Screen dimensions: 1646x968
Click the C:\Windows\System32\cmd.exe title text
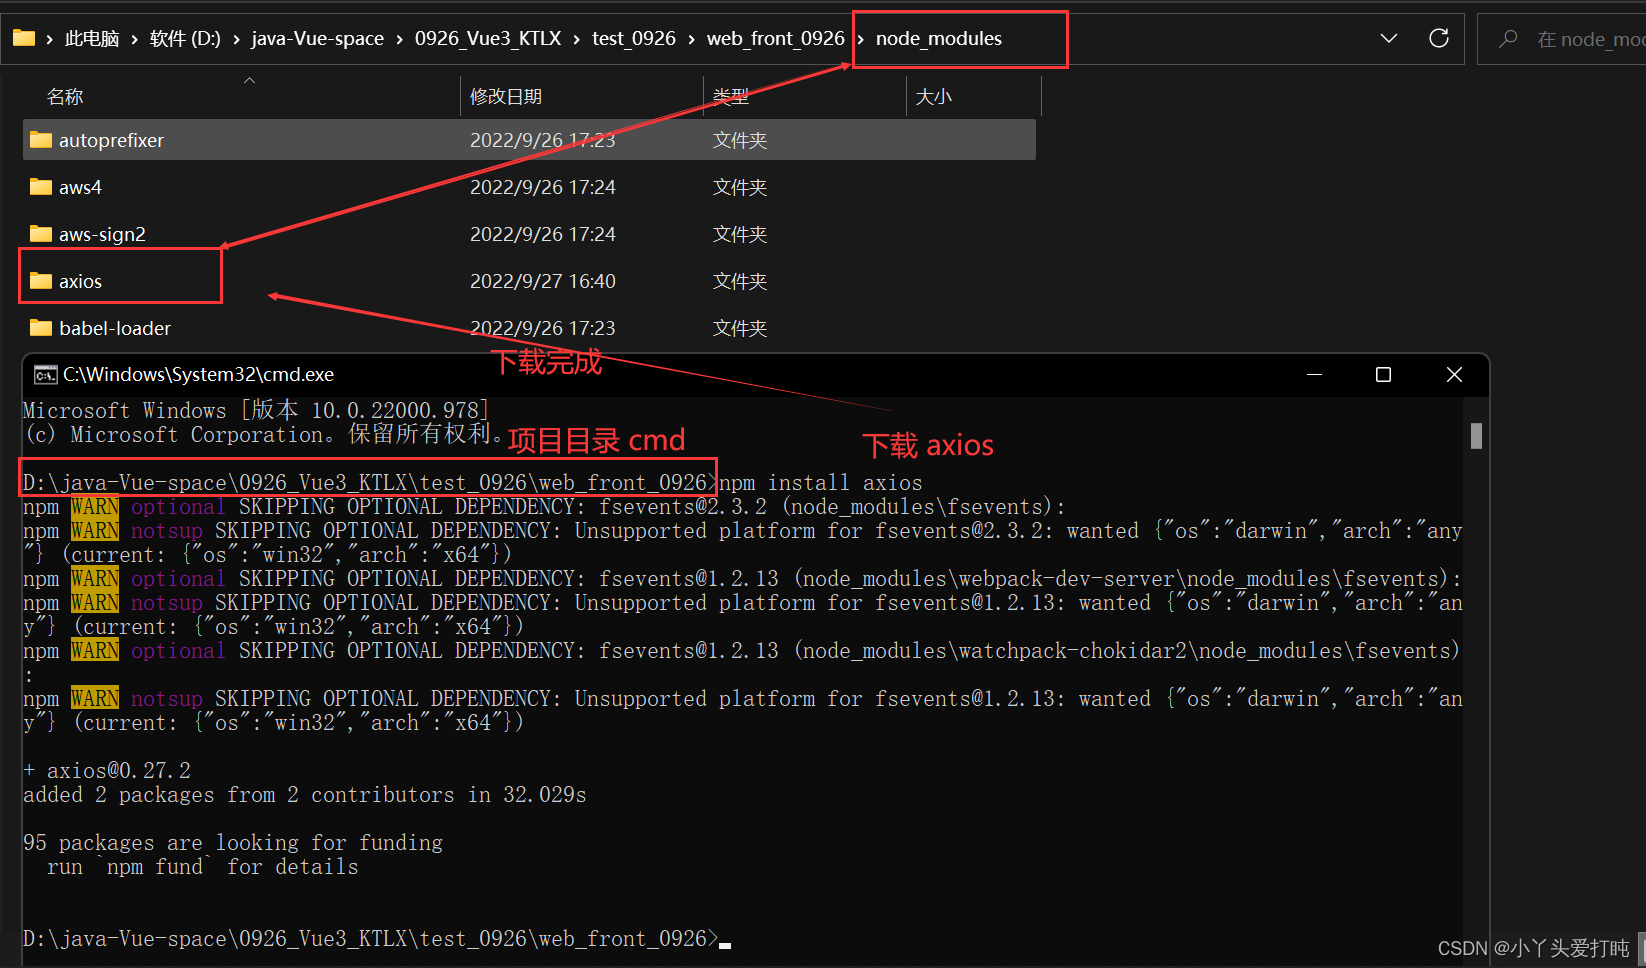click(198, 375)
